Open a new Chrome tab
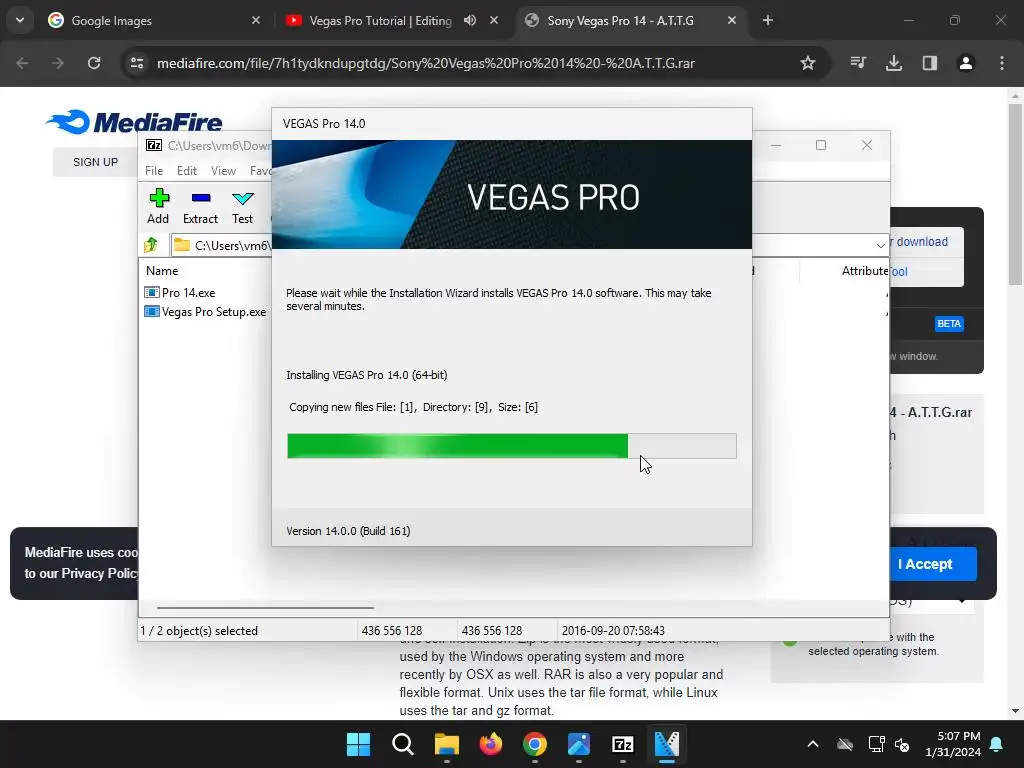Screen dimensions: 1024x768 (768, 20)
